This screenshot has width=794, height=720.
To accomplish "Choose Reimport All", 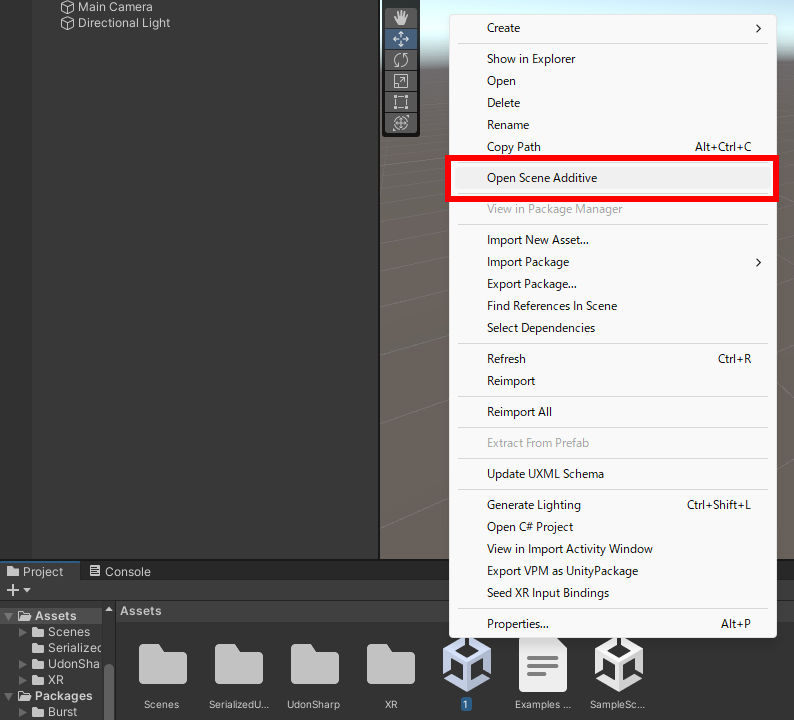I will tap(613, 412).
